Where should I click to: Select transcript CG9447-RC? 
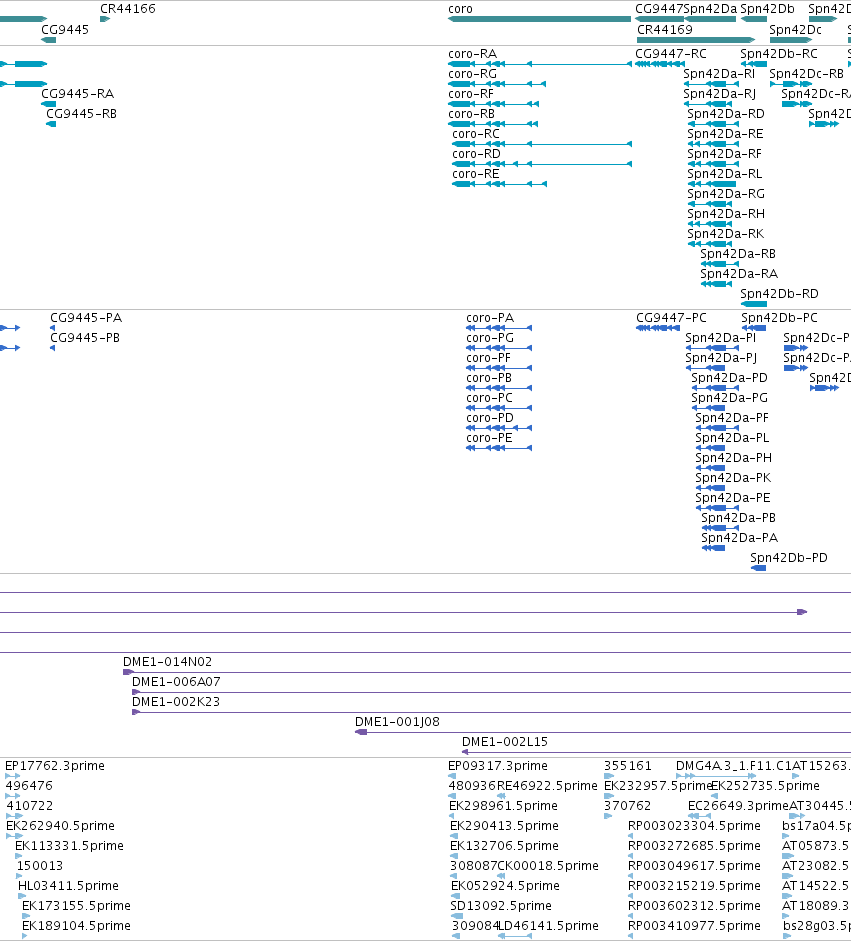[671, 53]
